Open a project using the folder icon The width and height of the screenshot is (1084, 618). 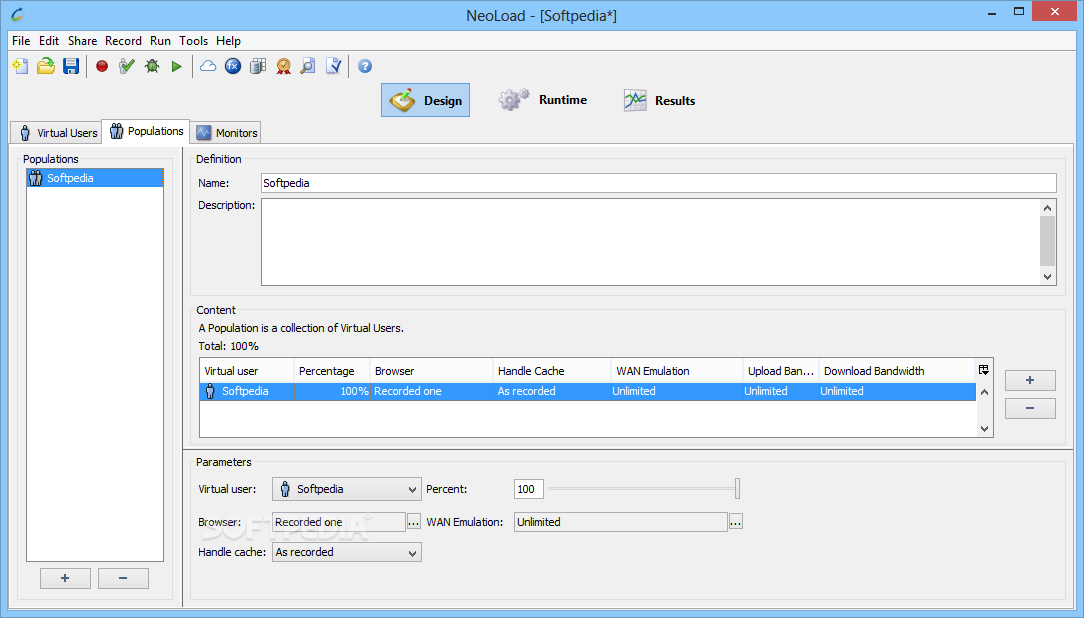click(x=46, y=66)
